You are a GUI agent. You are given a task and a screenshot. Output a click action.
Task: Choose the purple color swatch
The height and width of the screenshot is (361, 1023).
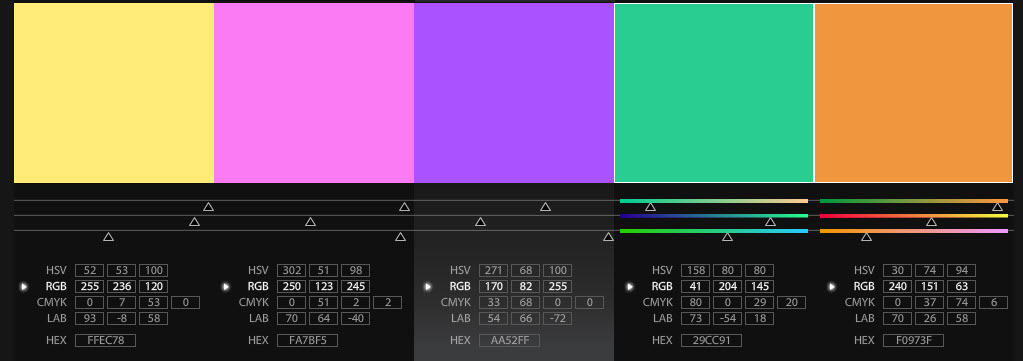point(514,93)
